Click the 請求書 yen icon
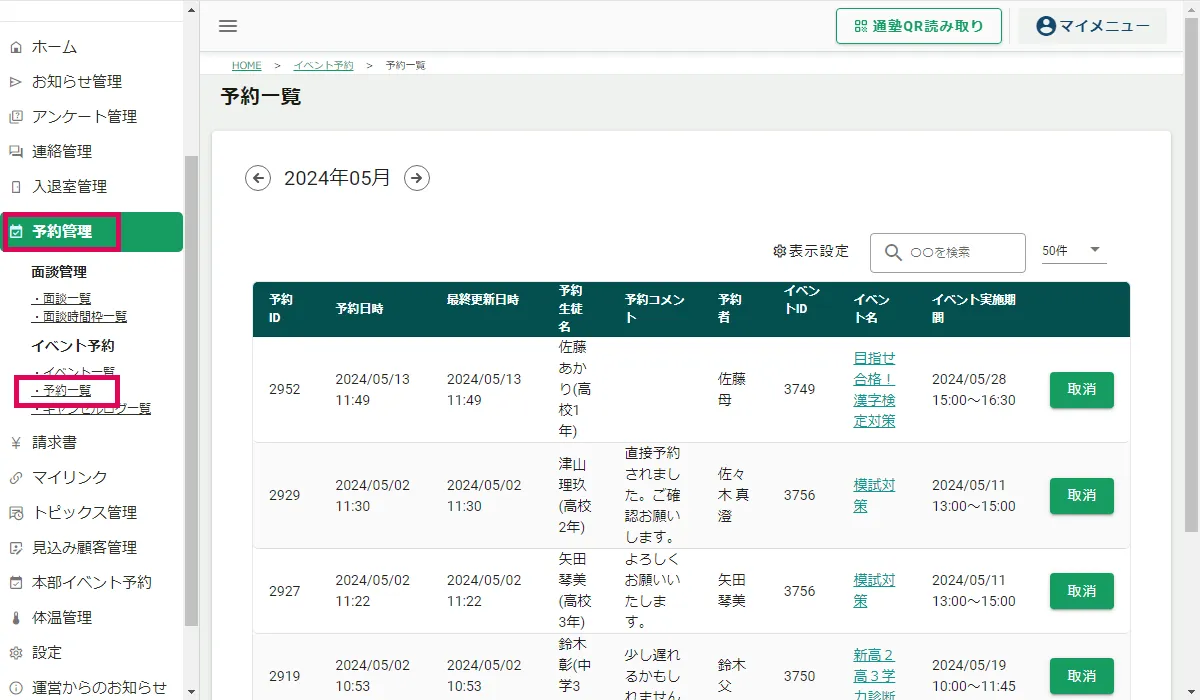The height and width of the screenshot is (700, 1200). [x=15, y=443]
